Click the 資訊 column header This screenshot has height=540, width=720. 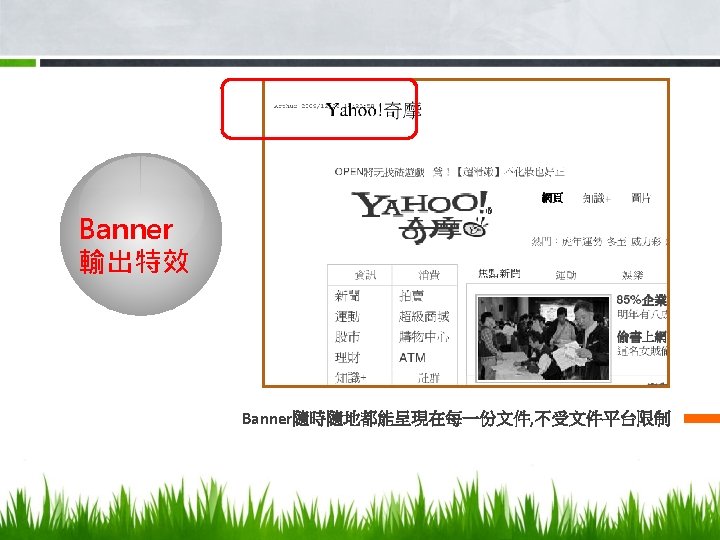[365, 275]
